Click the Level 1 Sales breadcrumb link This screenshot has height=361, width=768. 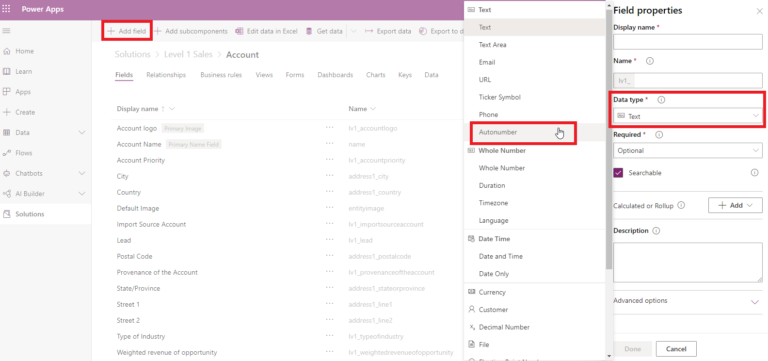[x=188, y=54]
